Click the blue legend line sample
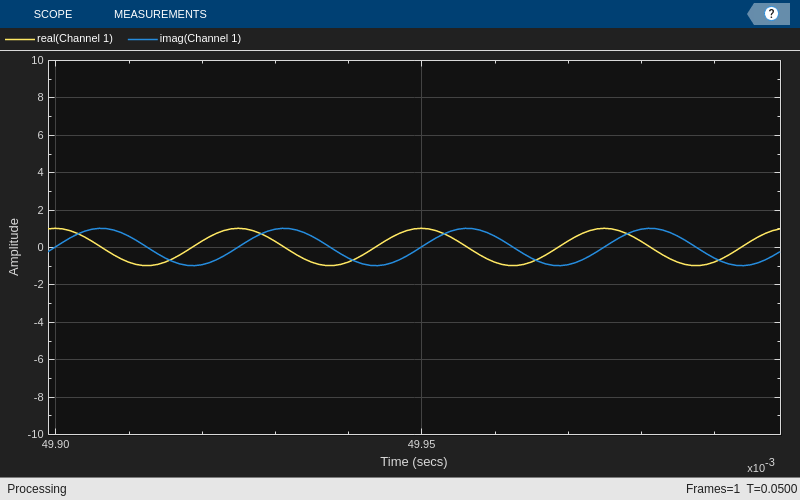This screenshot has width=800, height=500. (143, 39)
